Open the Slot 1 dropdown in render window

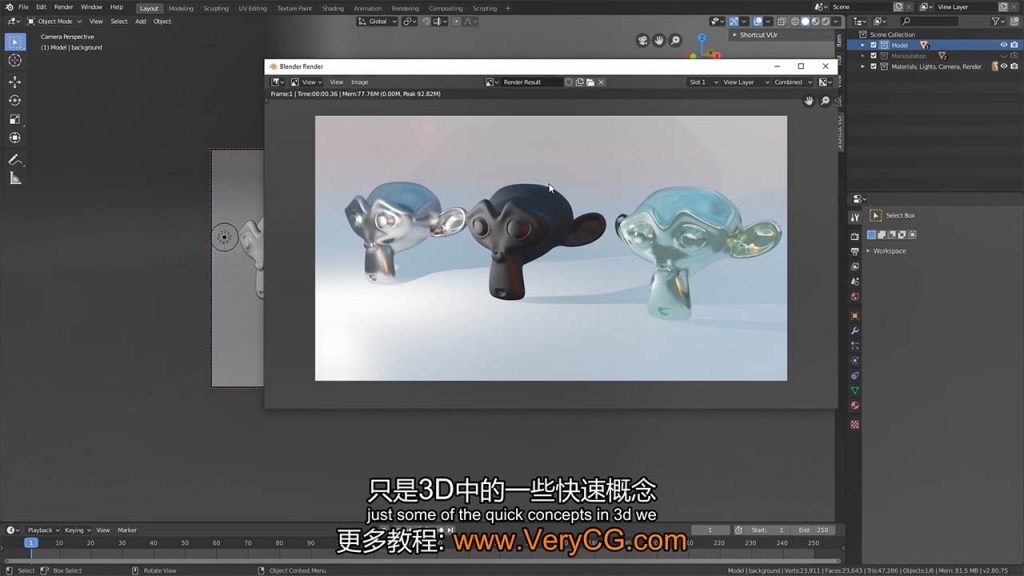coord(702,82)
